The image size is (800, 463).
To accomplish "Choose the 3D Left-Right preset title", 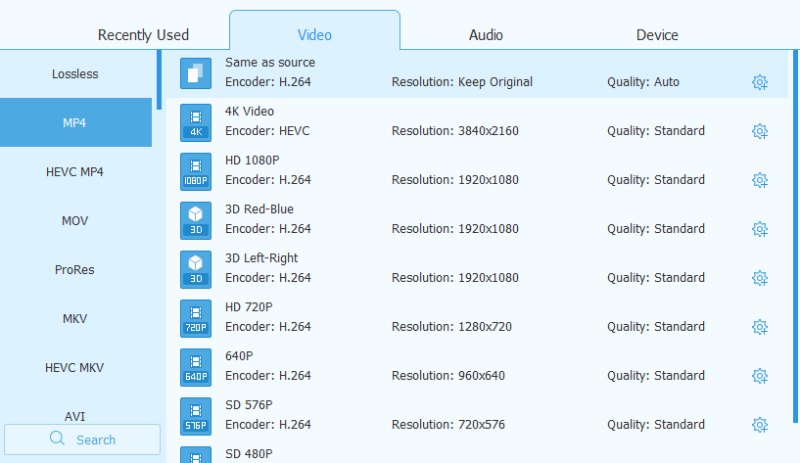I will (x=261, y=258).
